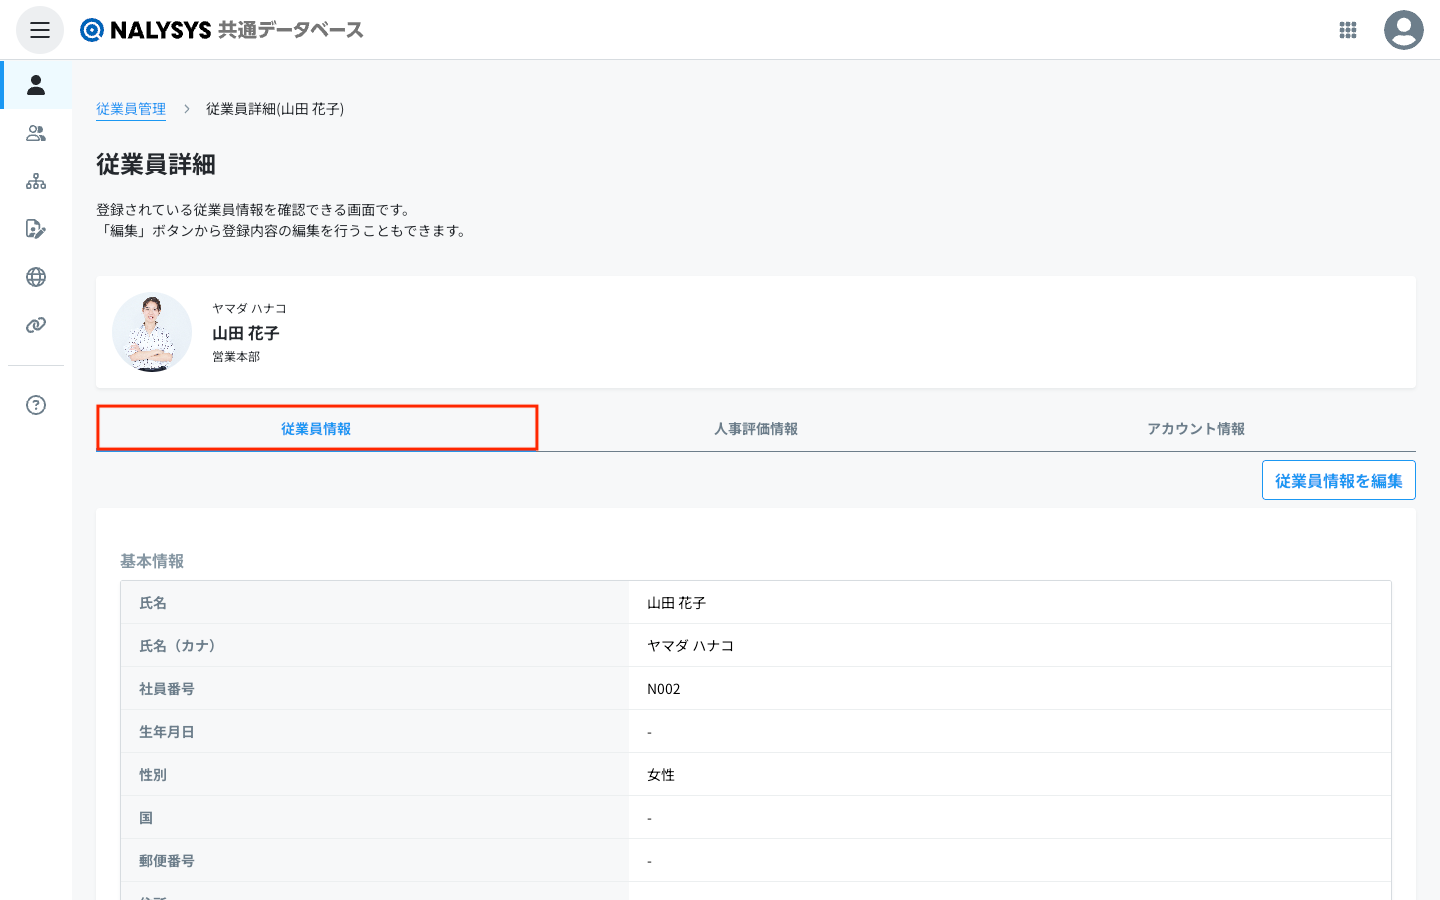Open the organization chart sidebar icon

36,181
